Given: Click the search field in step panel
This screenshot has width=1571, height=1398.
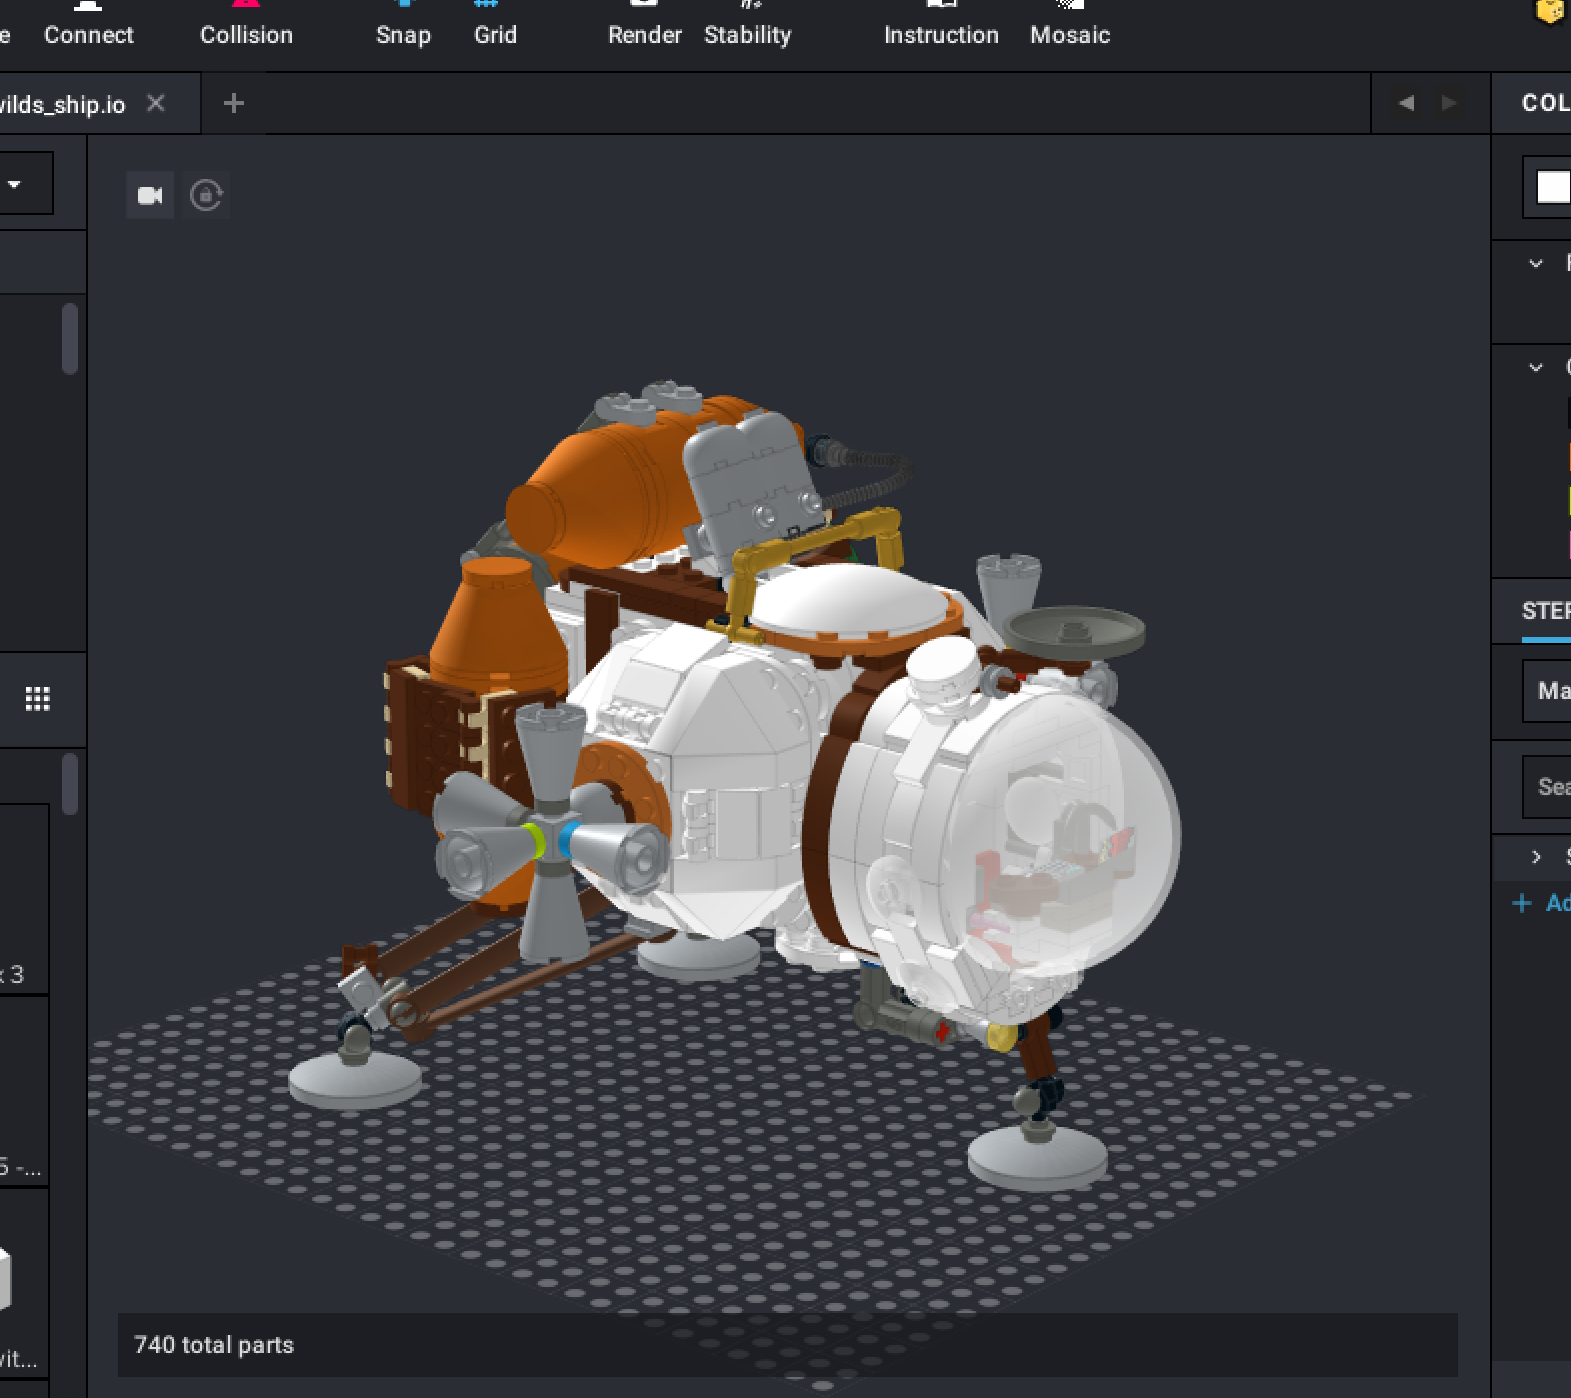Looking at the screenshot, I should point(1547,787).
